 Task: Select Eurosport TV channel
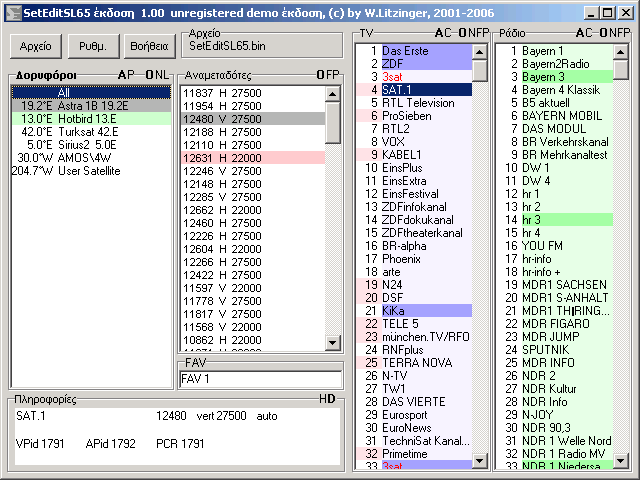click(x=414, y=415)
